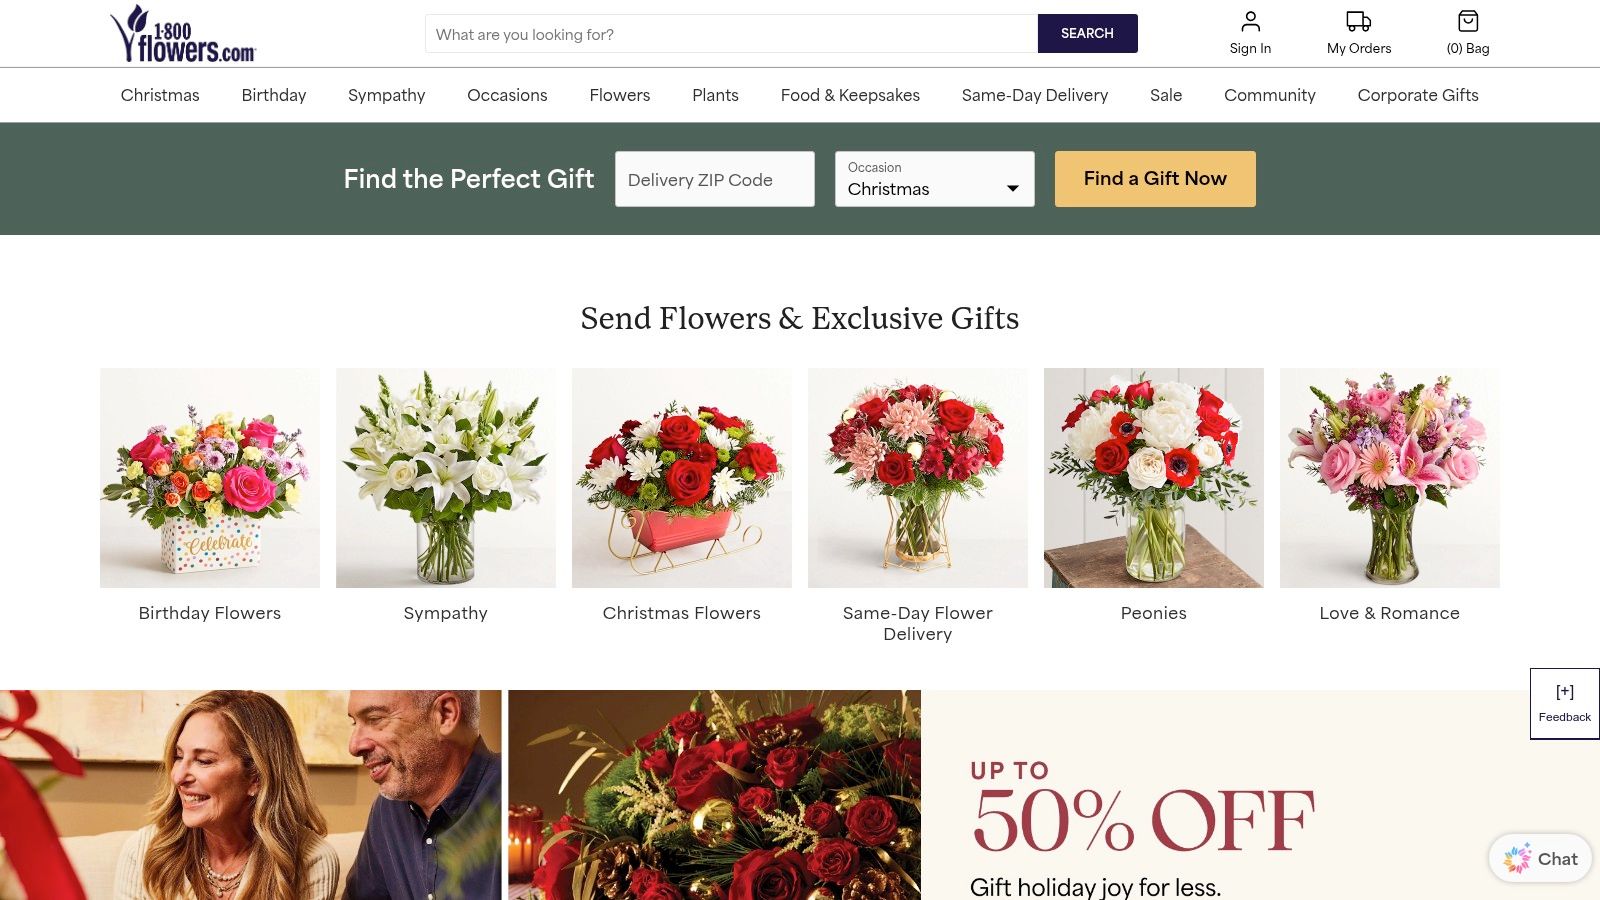The width and height of the screenshot is (1600, 900).
Task: Focus the Delivery ZIP Code field
Action: [715, 179]
